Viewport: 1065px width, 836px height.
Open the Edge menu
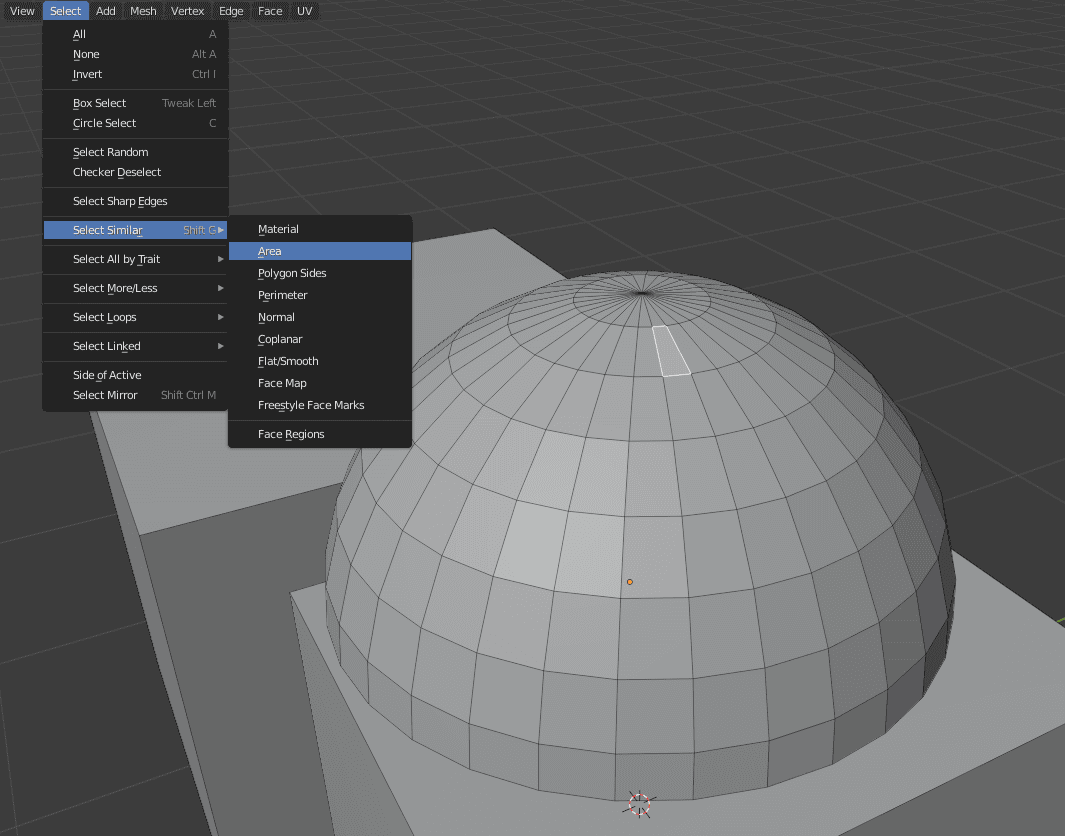pyautogui.click(x=230, y=11)
